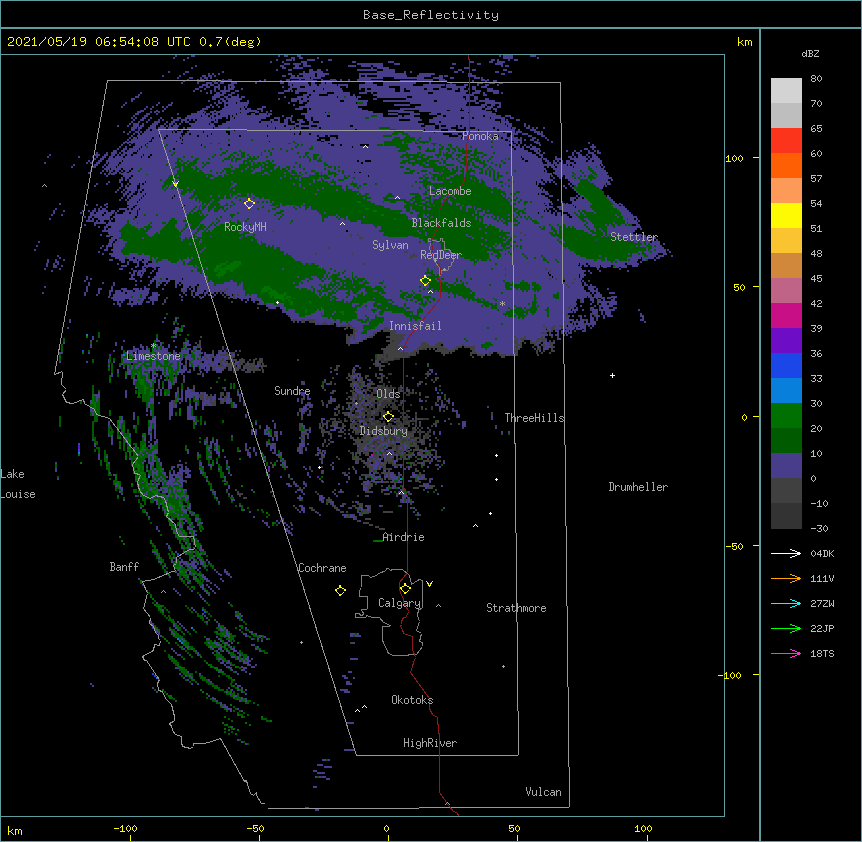
Task: Click the Innisfail city label
Action: tap(415, 326)
